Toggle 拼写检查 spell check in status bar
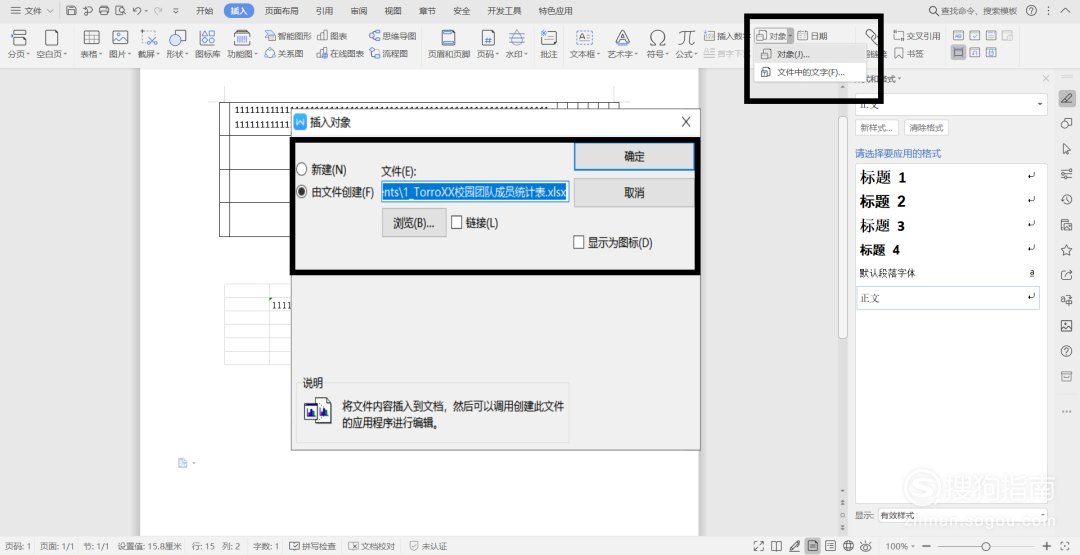 313,546
